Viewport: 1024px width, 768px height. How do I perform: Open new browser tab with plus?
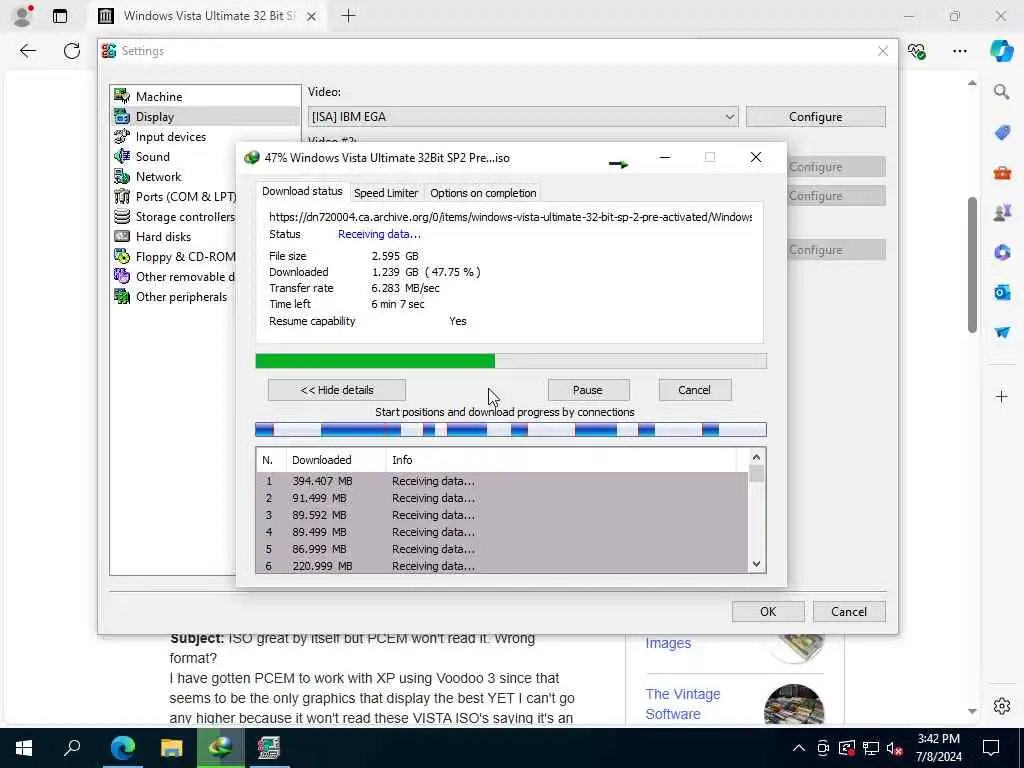pyautogui.click(x=349, y=16)
